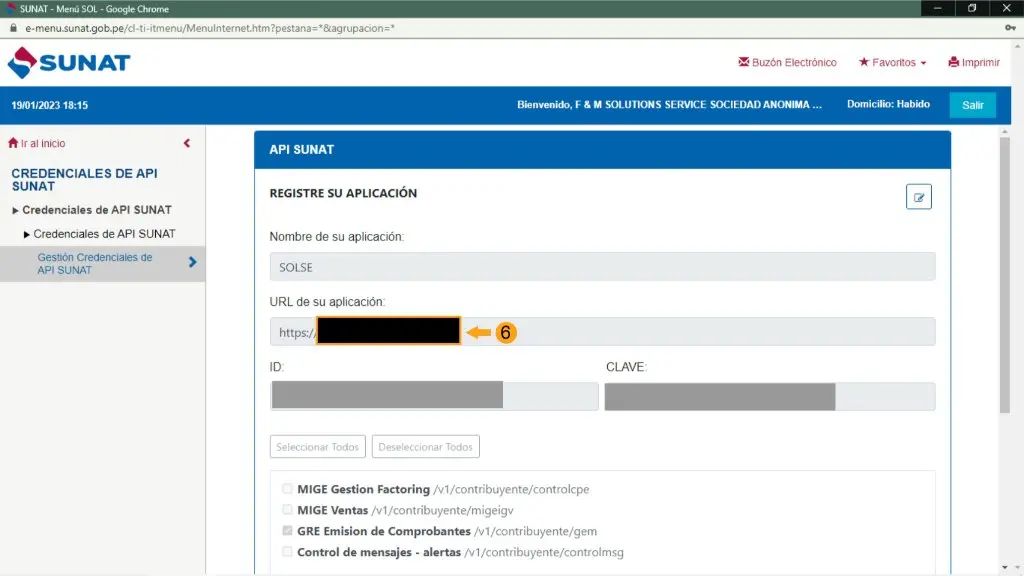The width and height of the screenshot is (1024, 576).
Task: Click the Imprimir print link
Action: click(x=974, y=62)
